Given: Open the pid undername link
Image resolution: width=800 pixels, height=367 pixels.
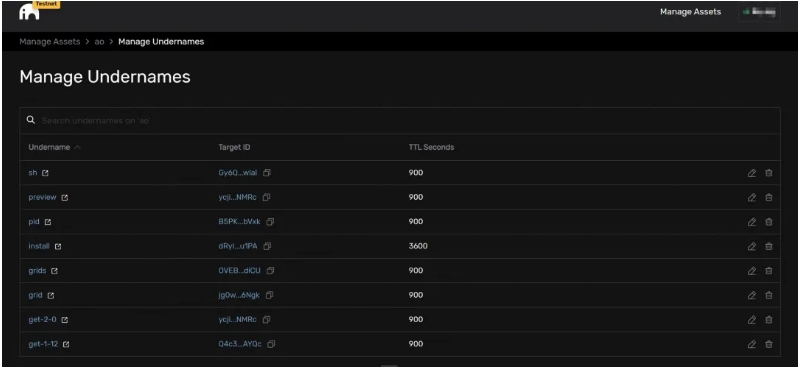Looking at the screenshot, I should click(34, 222).
